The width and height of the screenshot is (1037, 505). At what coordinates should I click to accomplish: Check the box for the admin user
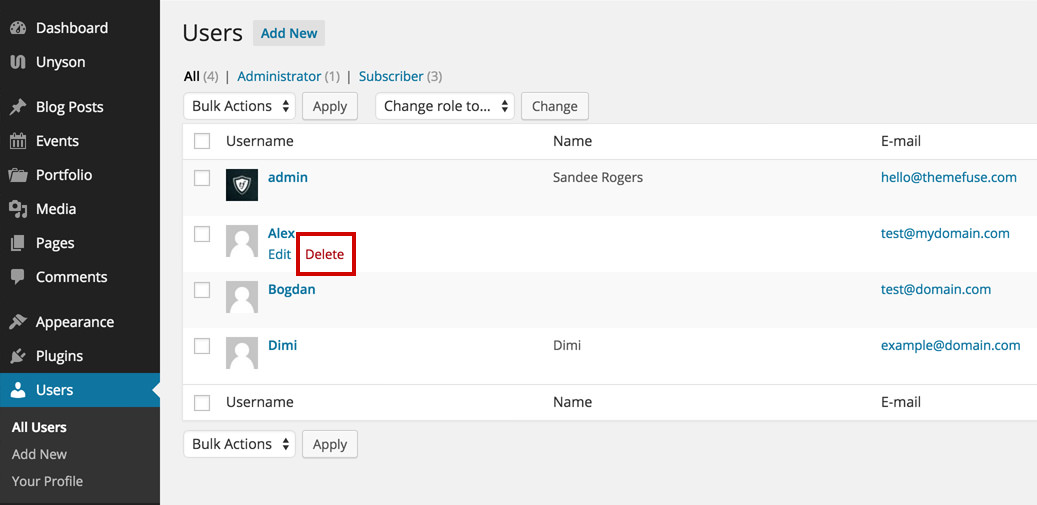pos(202,178)
